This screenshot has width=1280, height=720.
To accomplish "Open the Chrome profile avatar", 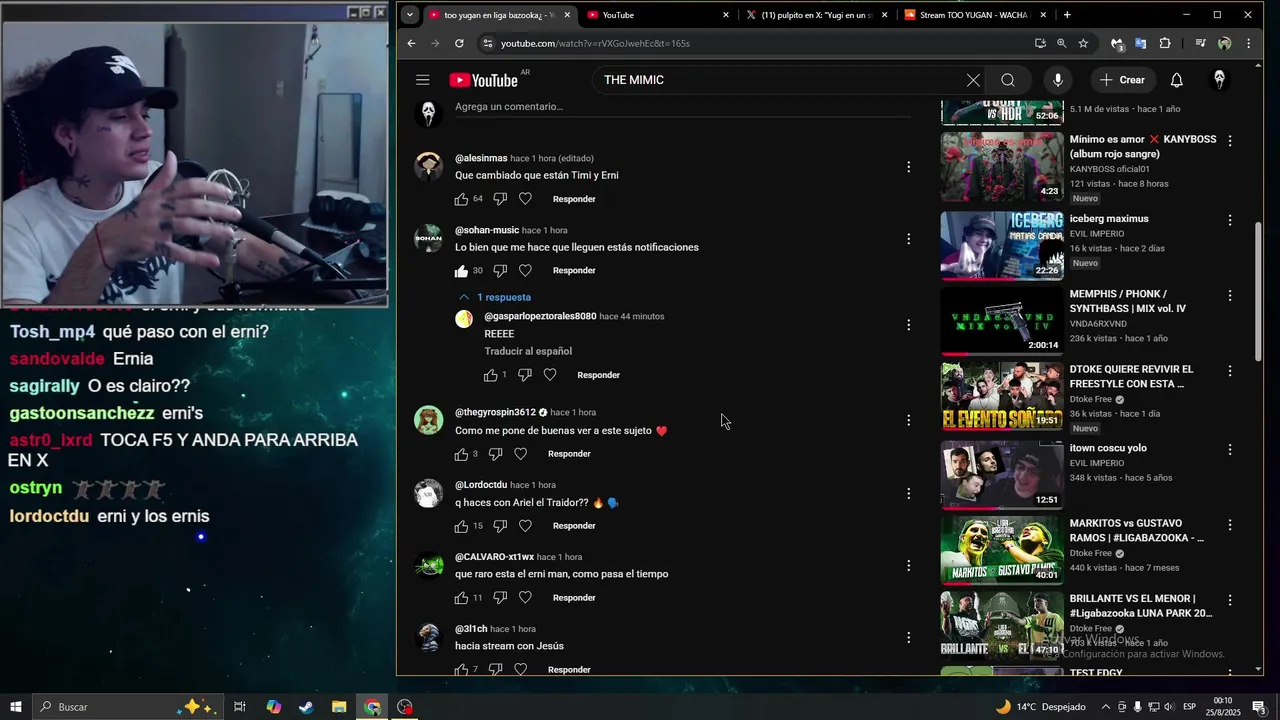I will tap(1224, 43).
